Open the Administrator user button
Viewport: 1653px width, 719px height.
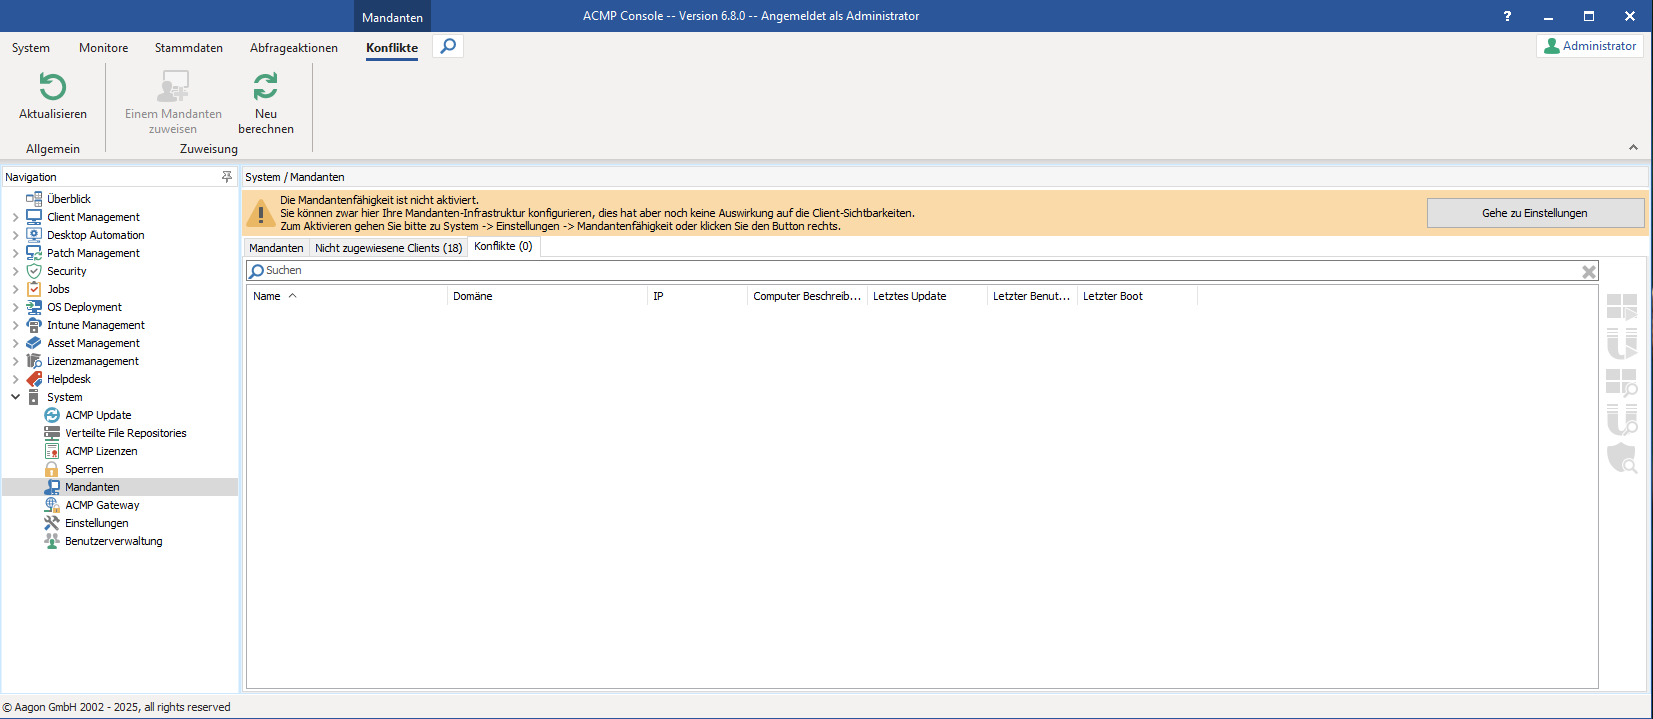(x=1589, y=46)
